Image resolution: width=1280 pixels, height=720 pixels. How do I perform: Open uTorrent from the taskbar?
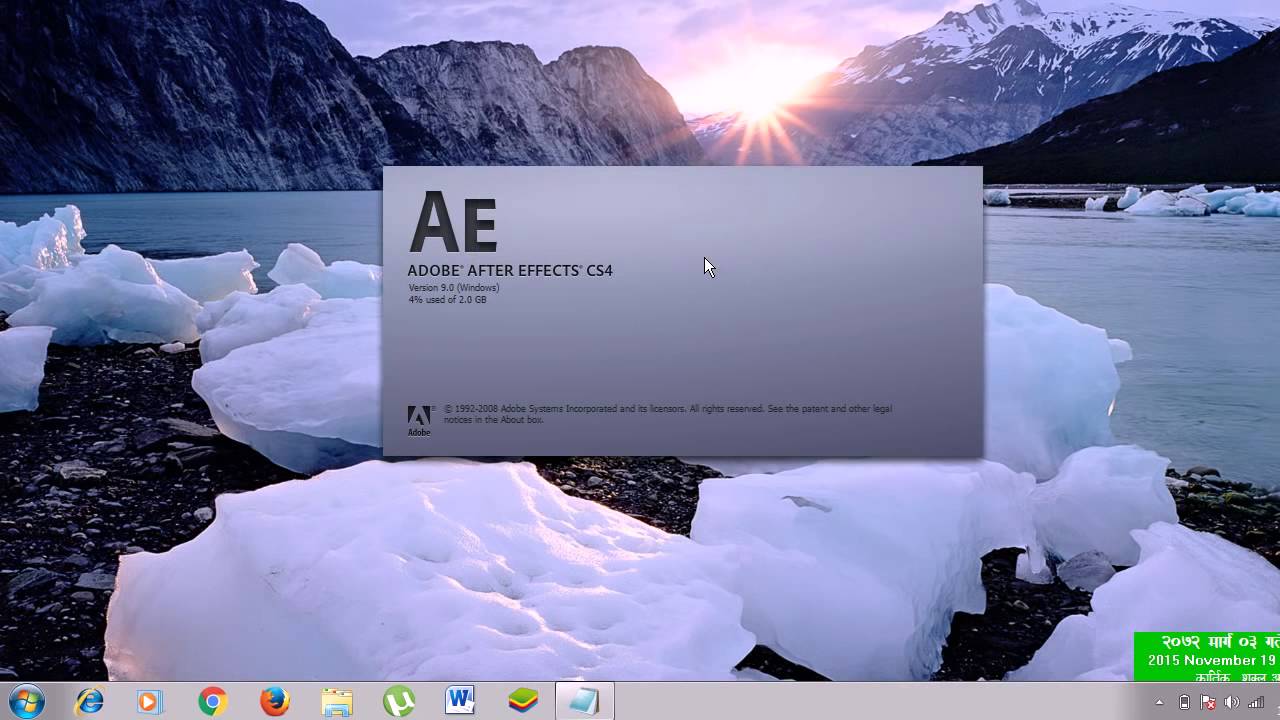pyautogui.click(x=399, y=702)
